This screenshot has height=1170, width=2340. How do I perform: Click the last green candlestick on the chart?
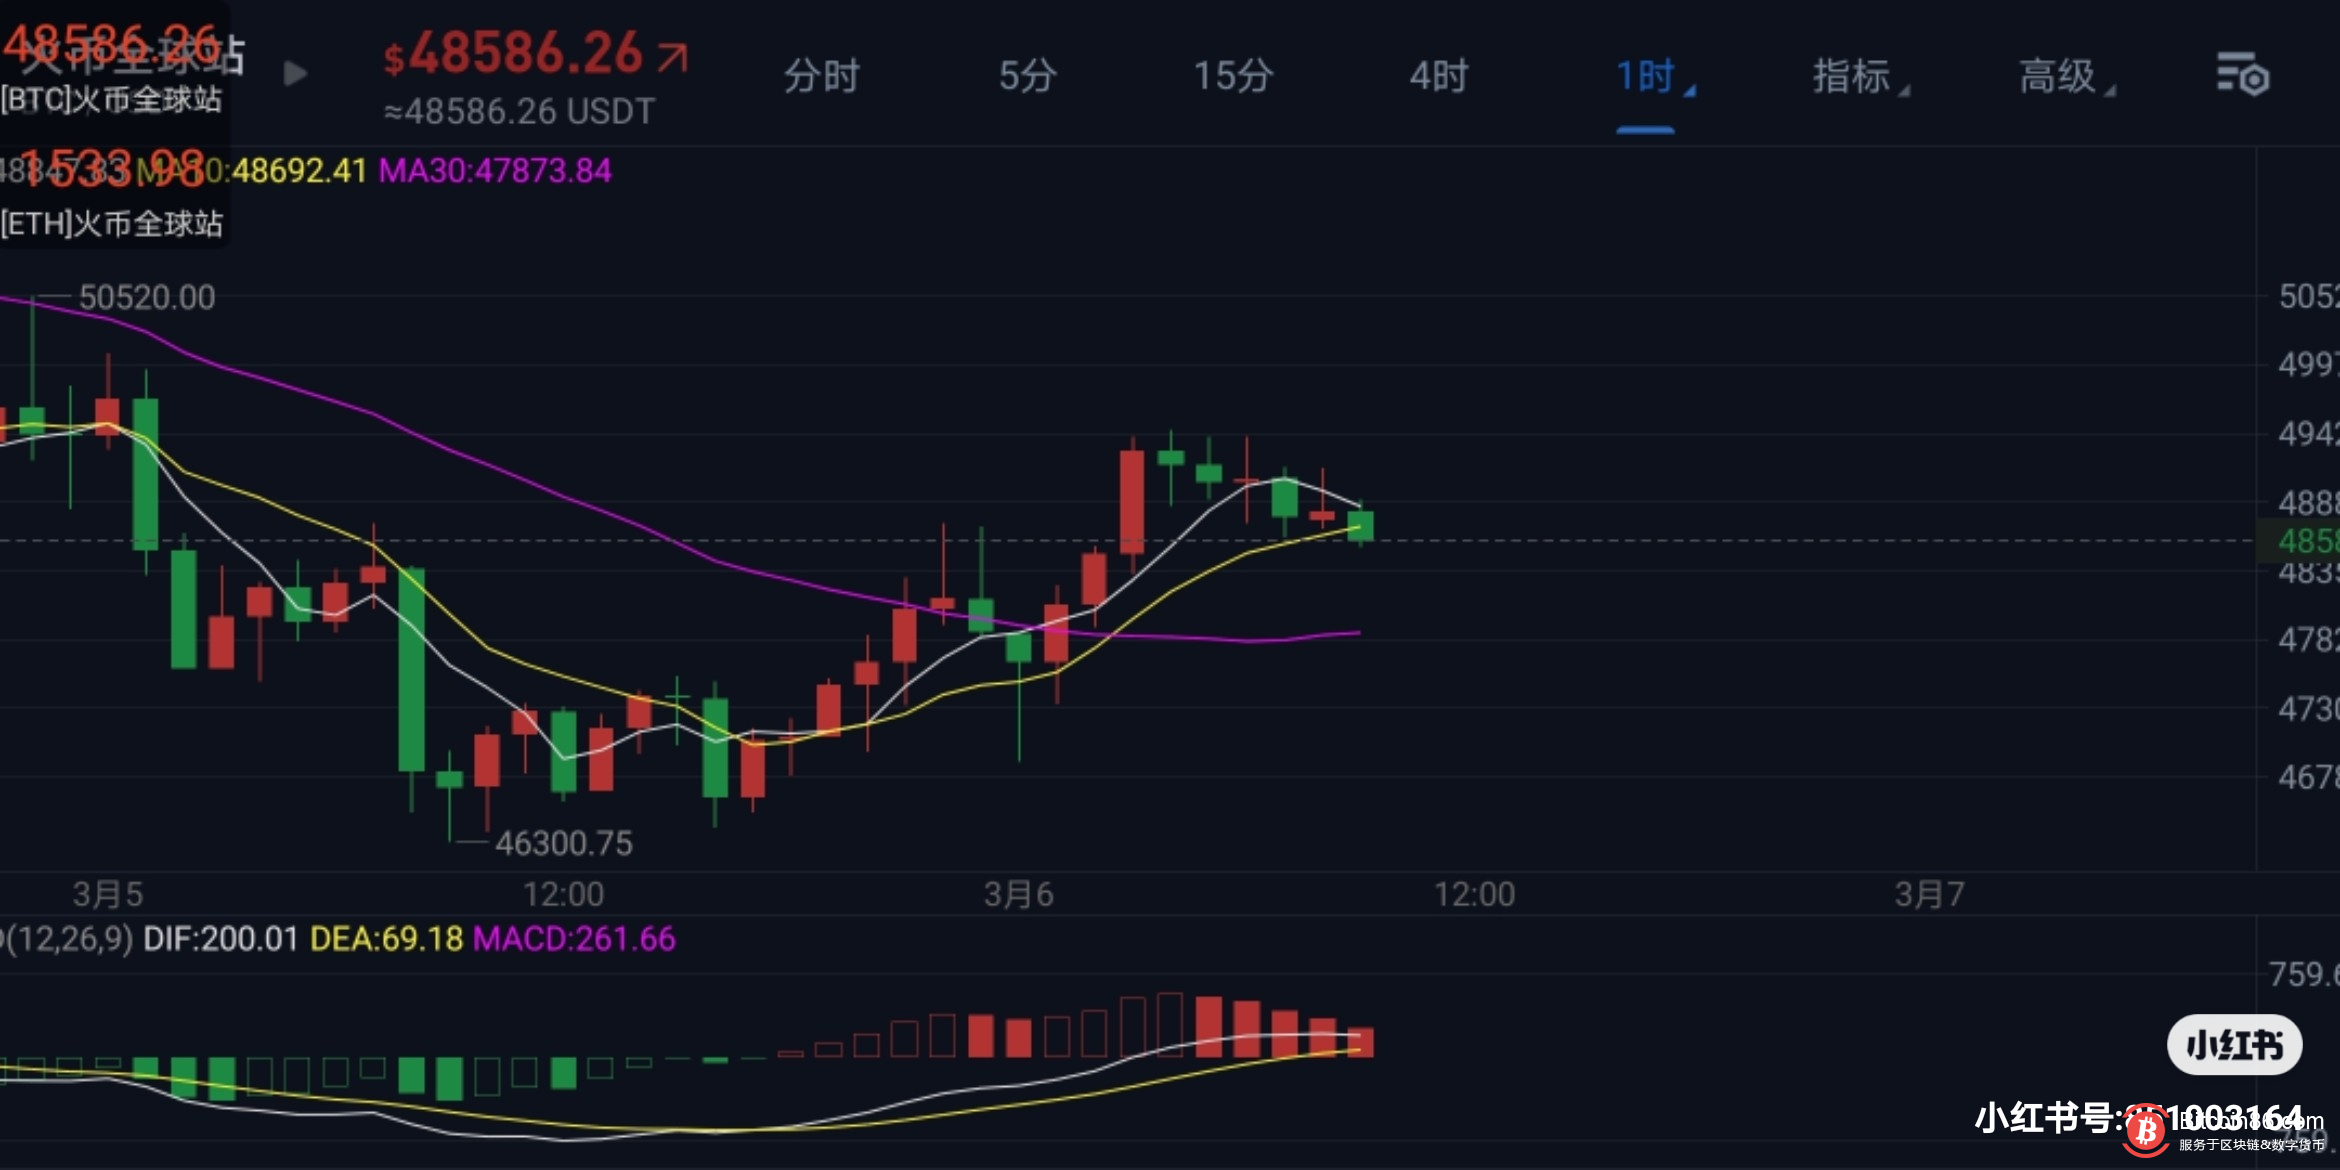pos(1360,526)
